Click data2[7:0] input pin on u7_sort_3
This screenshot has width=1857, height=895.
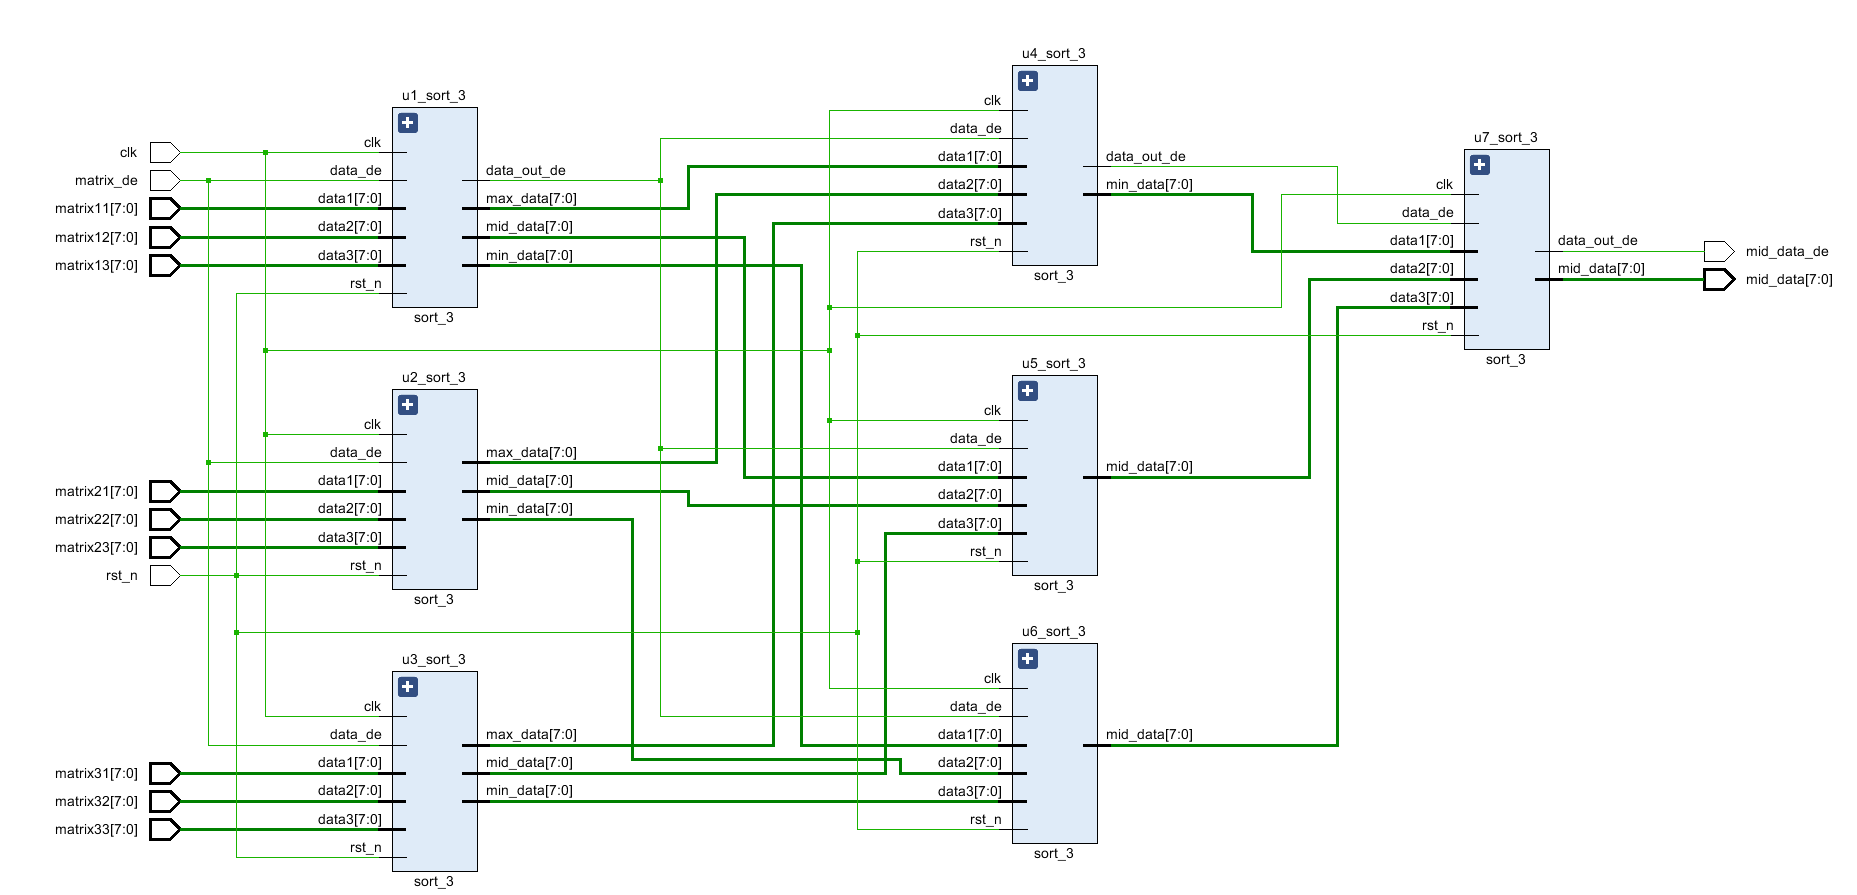point(1422,269)
